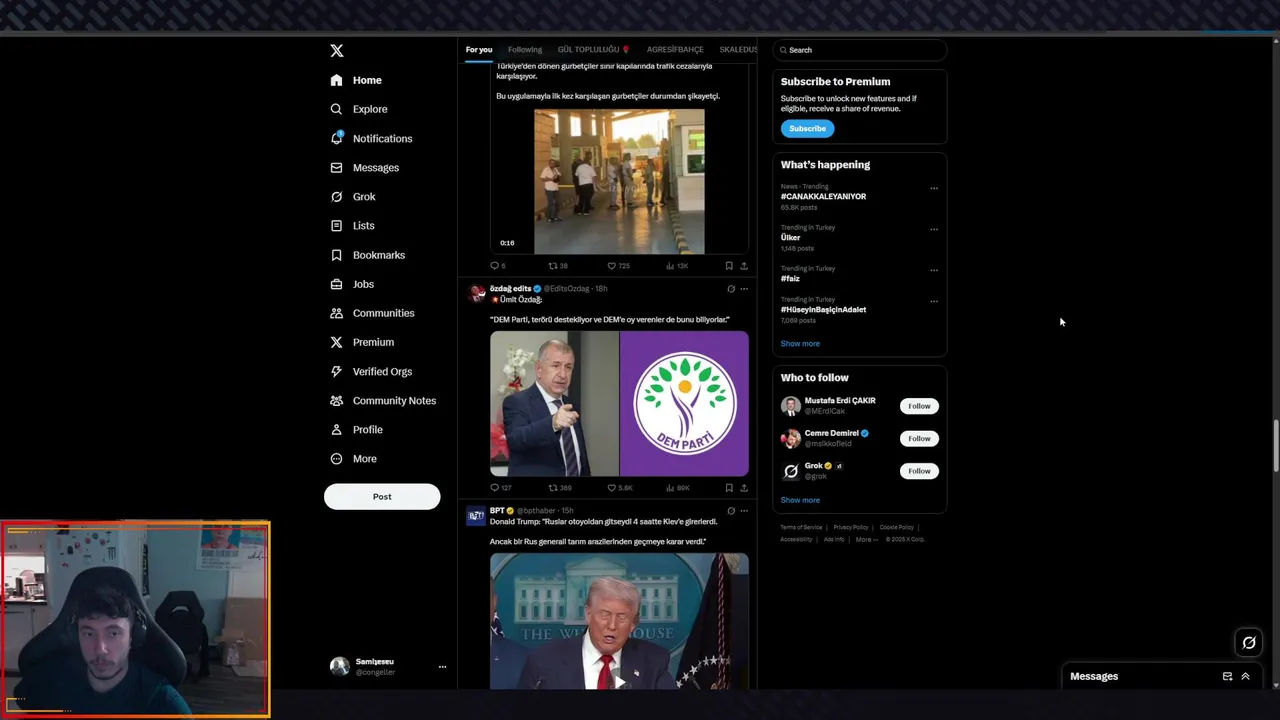Click the Post button

click(382, 496)
